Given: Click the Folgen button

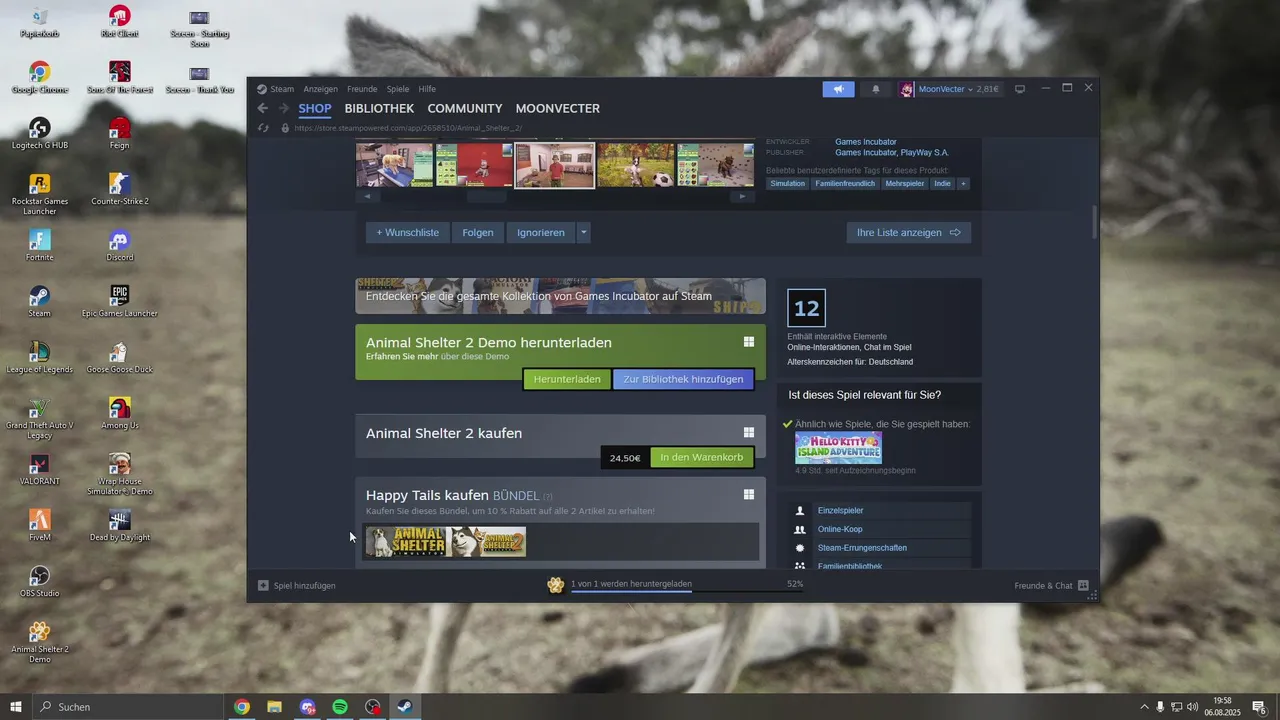Looking at the screenshot, I should coord(478,232).
